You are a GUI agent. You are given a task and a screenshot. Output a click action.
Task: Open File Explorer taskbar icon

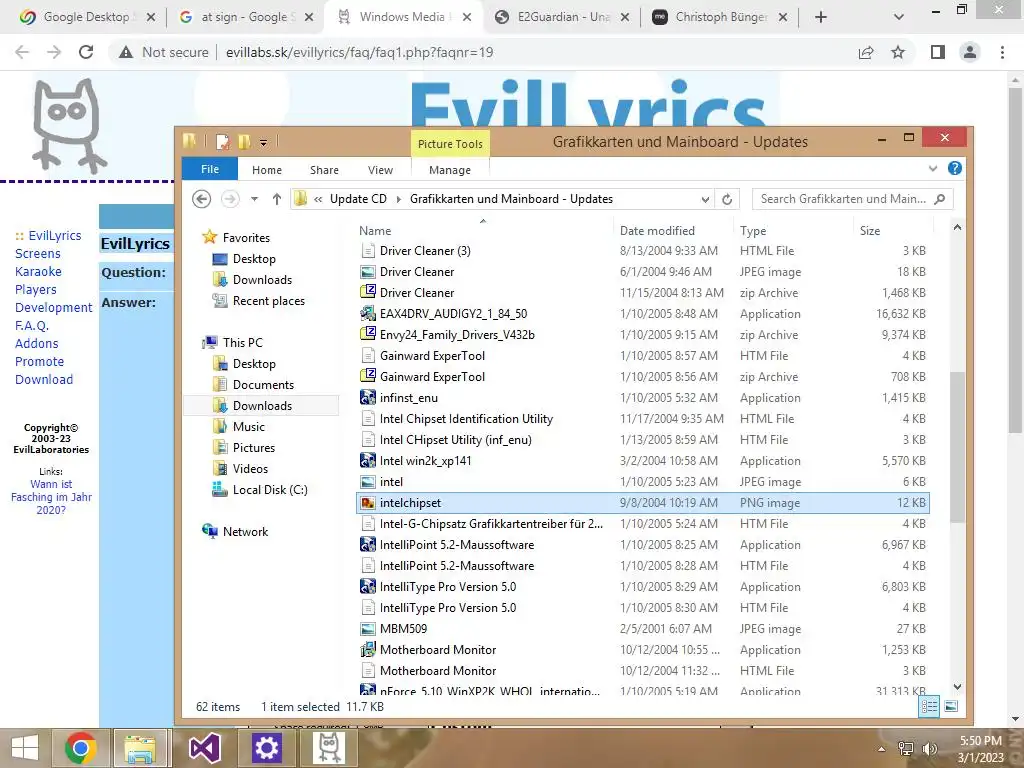tap(140, 748)
